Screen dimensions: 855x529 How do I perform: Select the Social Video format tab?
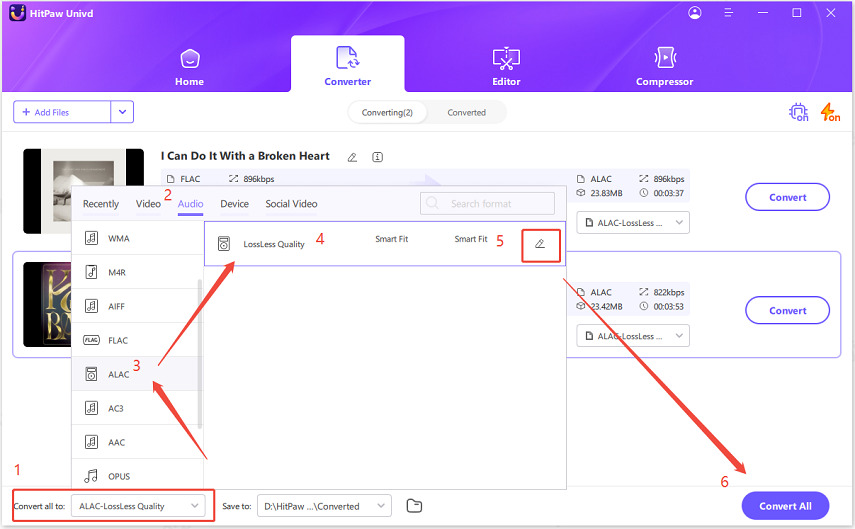[291, 204]
